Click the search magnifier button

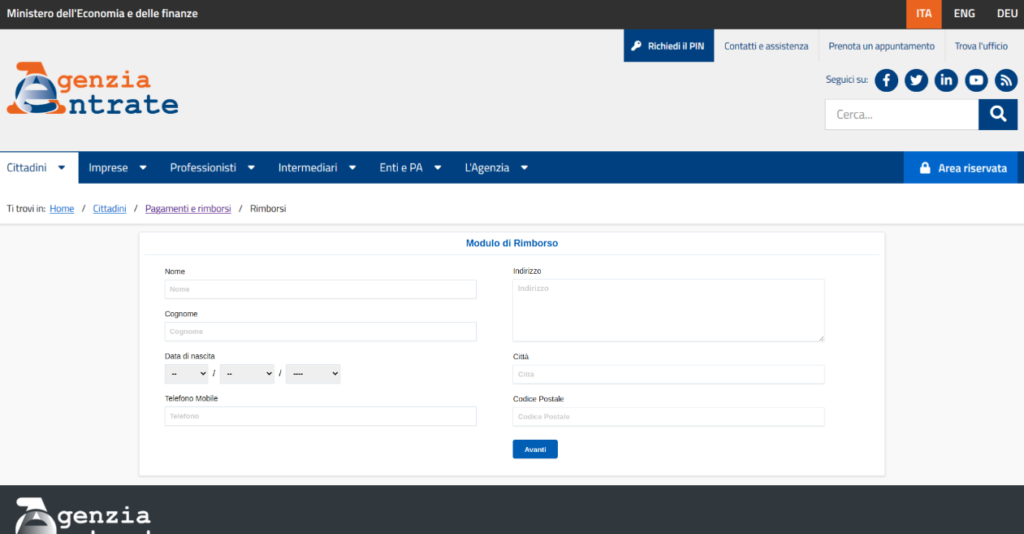[x=997, y=114]
